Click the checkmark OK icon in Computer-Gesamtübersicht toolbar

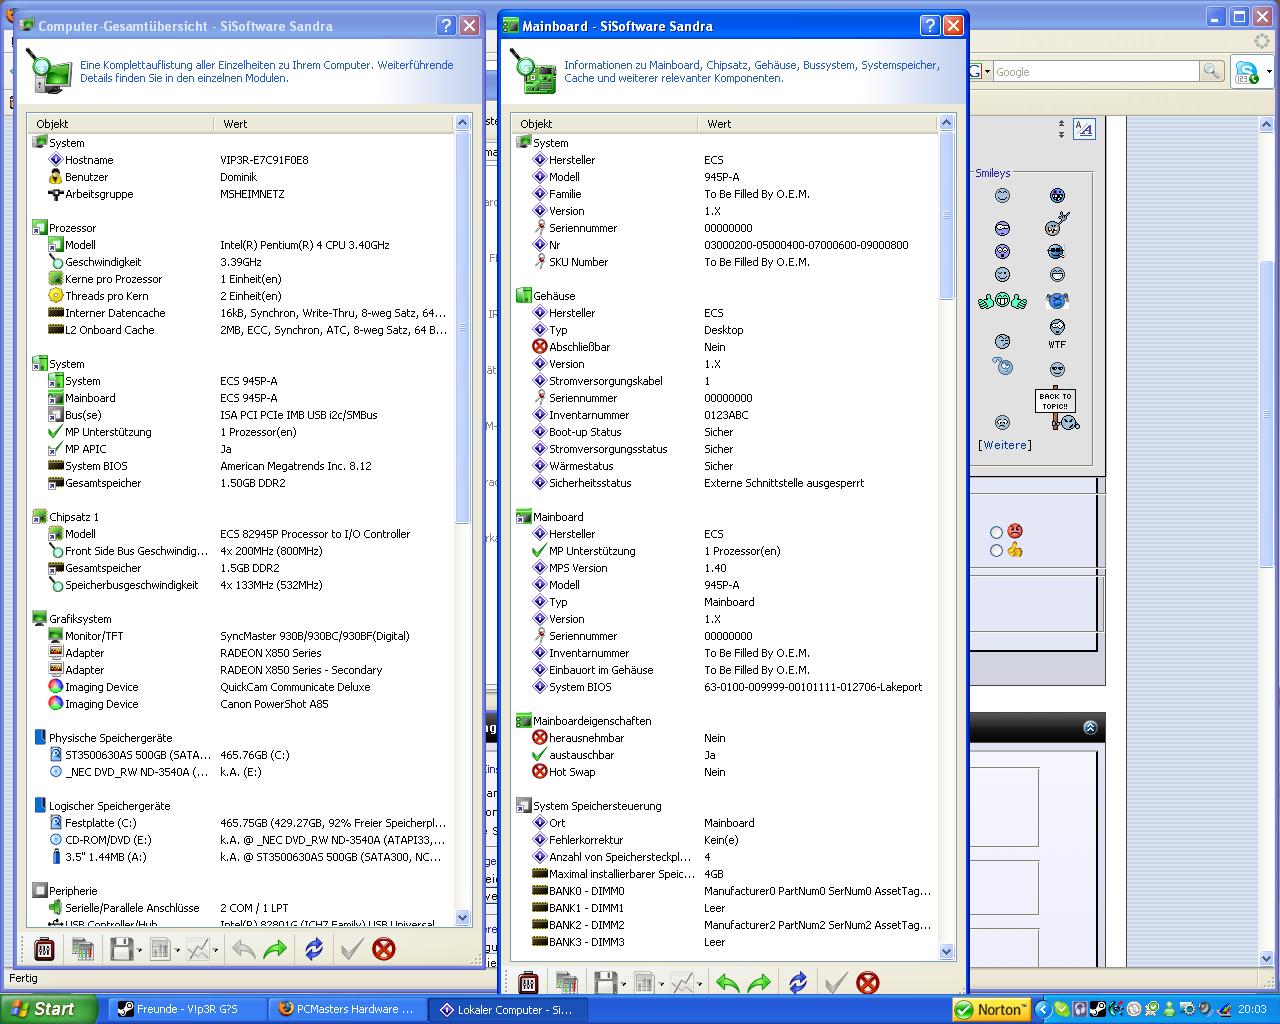[x=351, y=949]
